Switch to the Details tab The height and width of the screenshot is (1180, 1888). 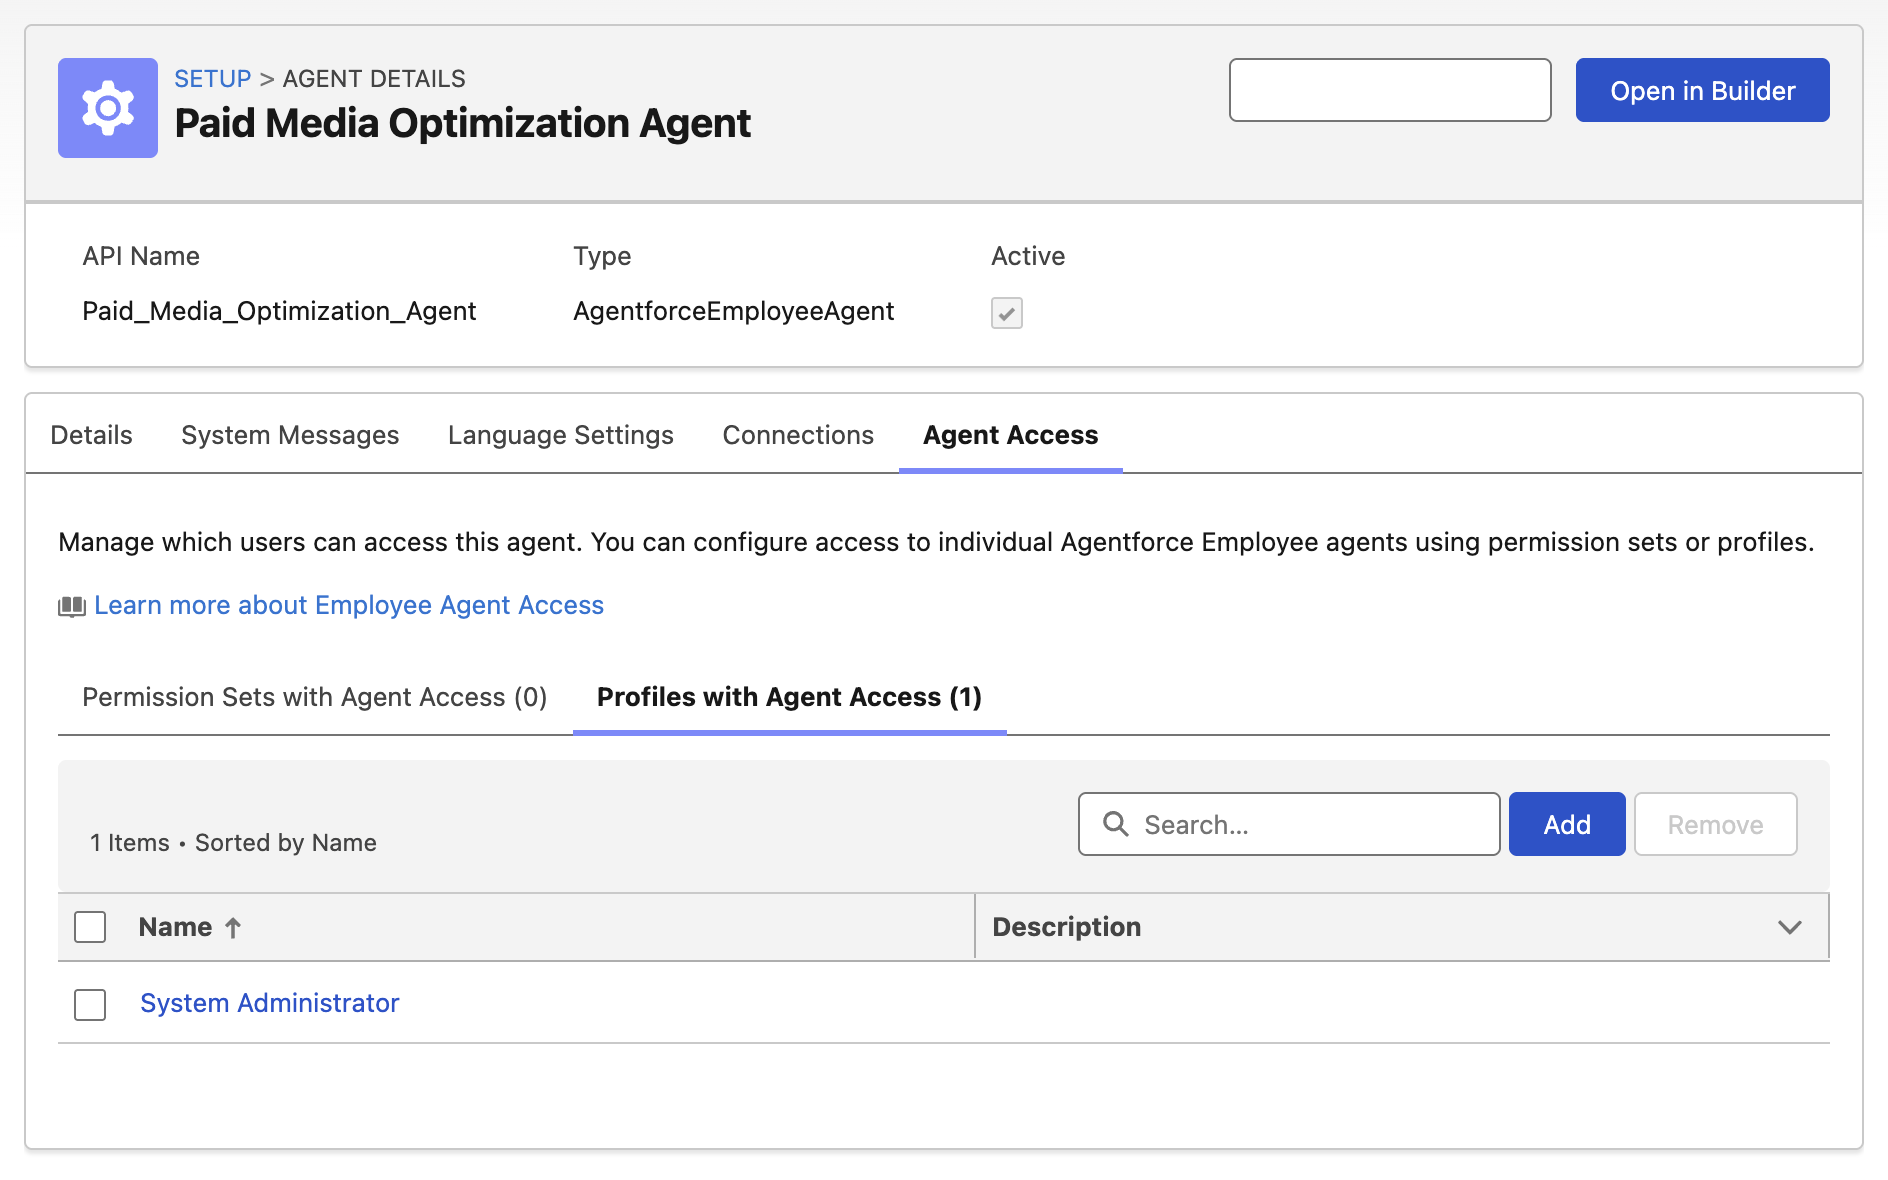[91, 435]
